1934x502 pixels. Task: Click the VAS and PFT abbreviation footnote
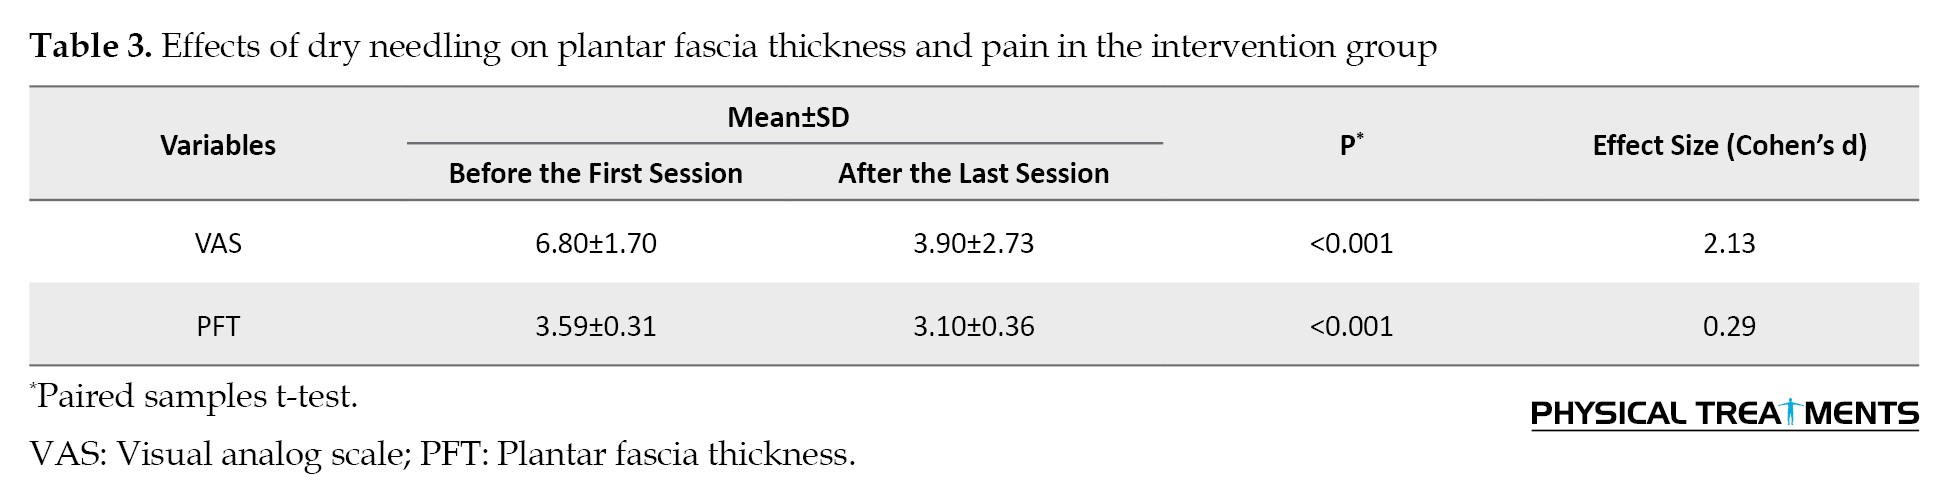point(443,454)
